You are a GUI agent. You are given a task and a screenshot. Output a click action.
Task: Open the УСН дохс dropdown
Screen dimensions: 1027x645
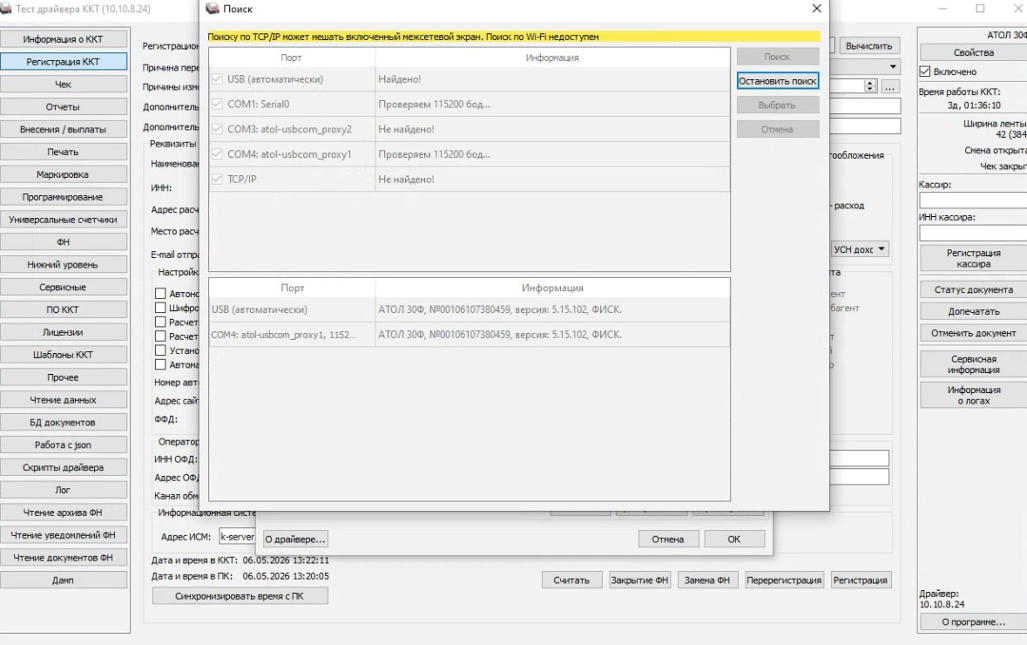[859, 249]
